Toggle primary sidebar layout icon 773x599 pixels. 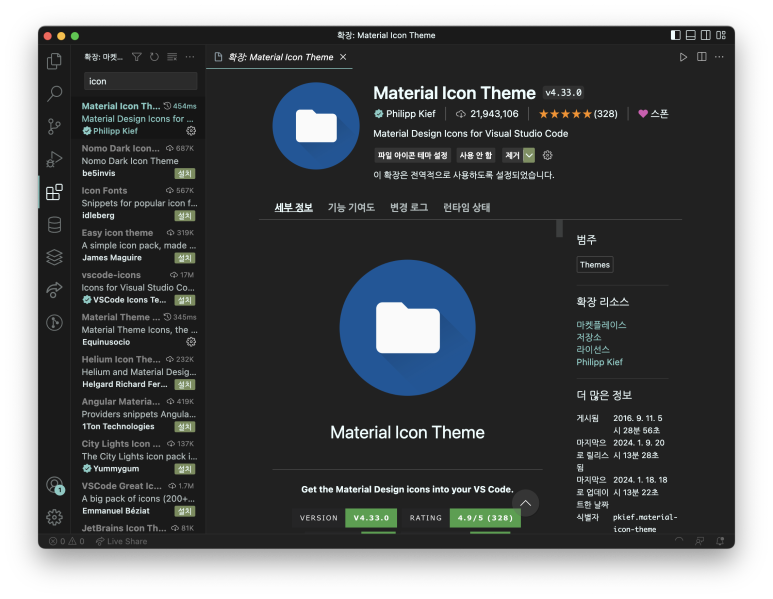[x=676, y=35]
